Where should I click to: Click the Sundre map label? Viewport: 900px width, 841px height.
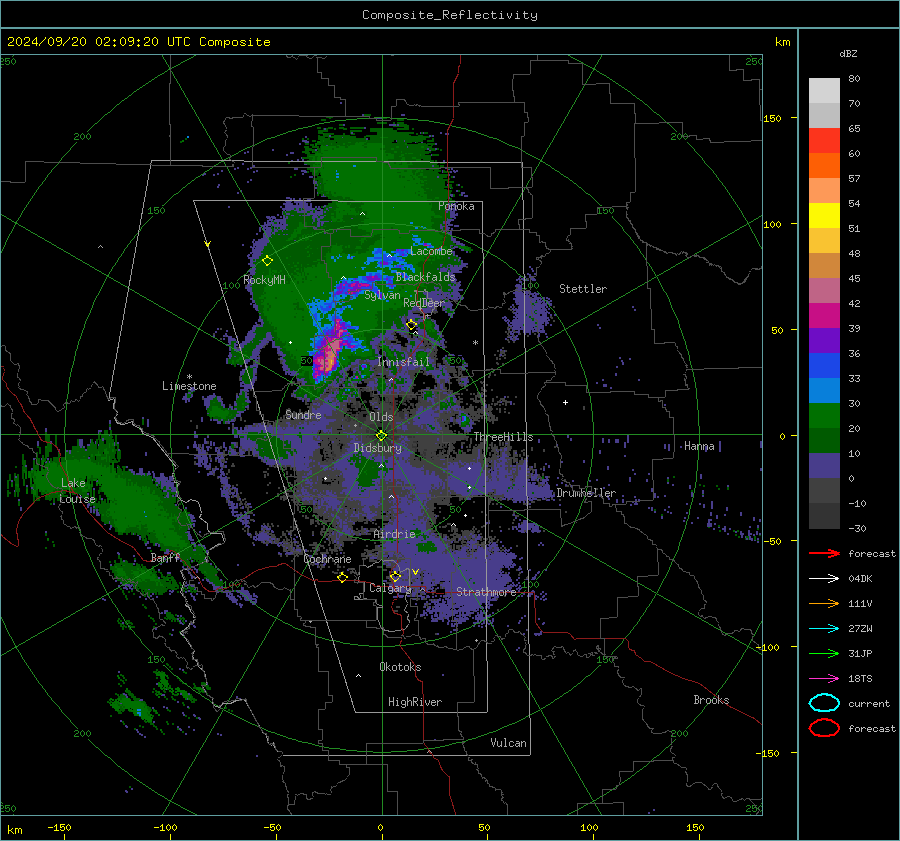pyautogui.click(x=303, y=414)
